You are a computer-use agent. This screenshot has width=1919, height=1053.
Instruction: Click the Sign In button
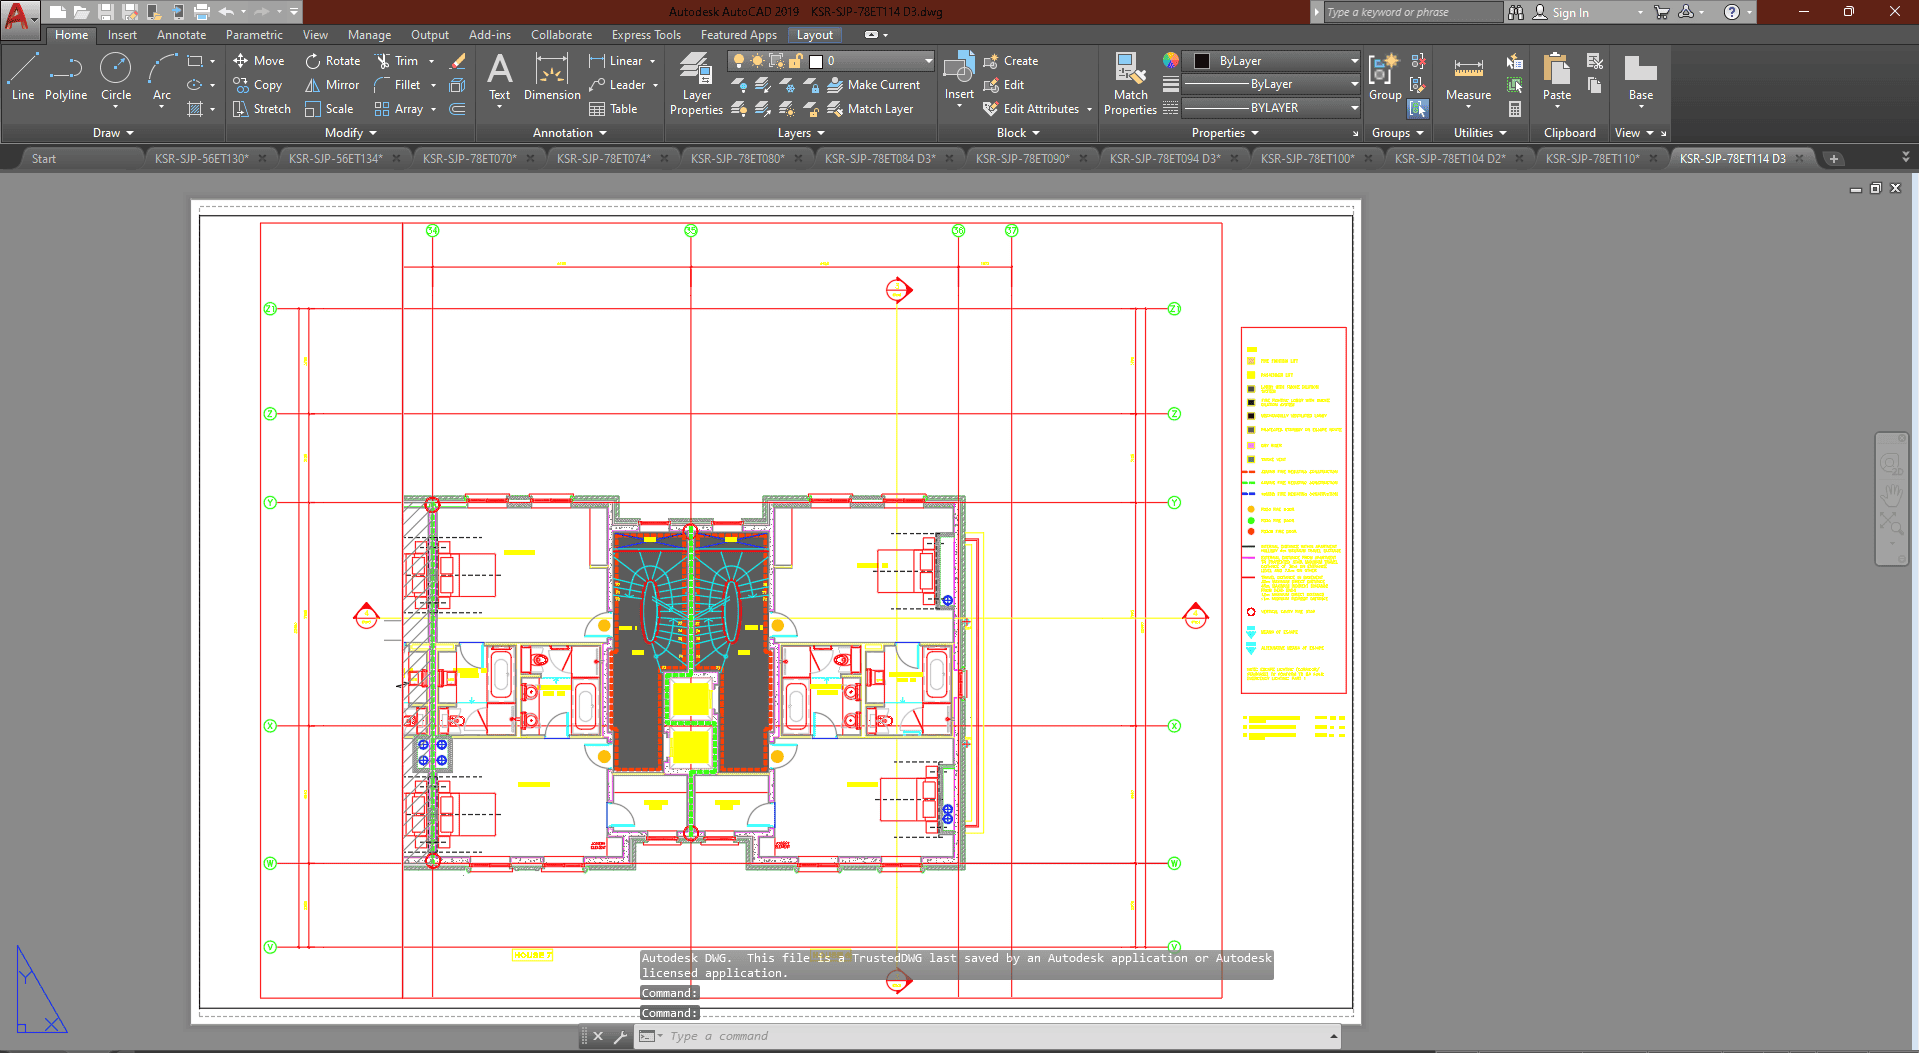click(1569, 13)
